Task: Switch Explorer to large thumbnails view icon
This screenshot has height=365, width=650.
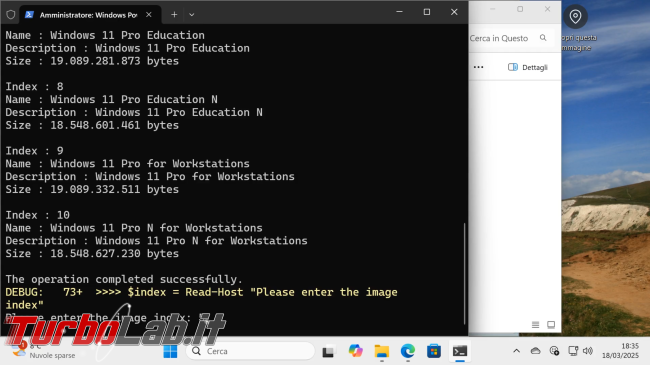Action: (551, 325)
